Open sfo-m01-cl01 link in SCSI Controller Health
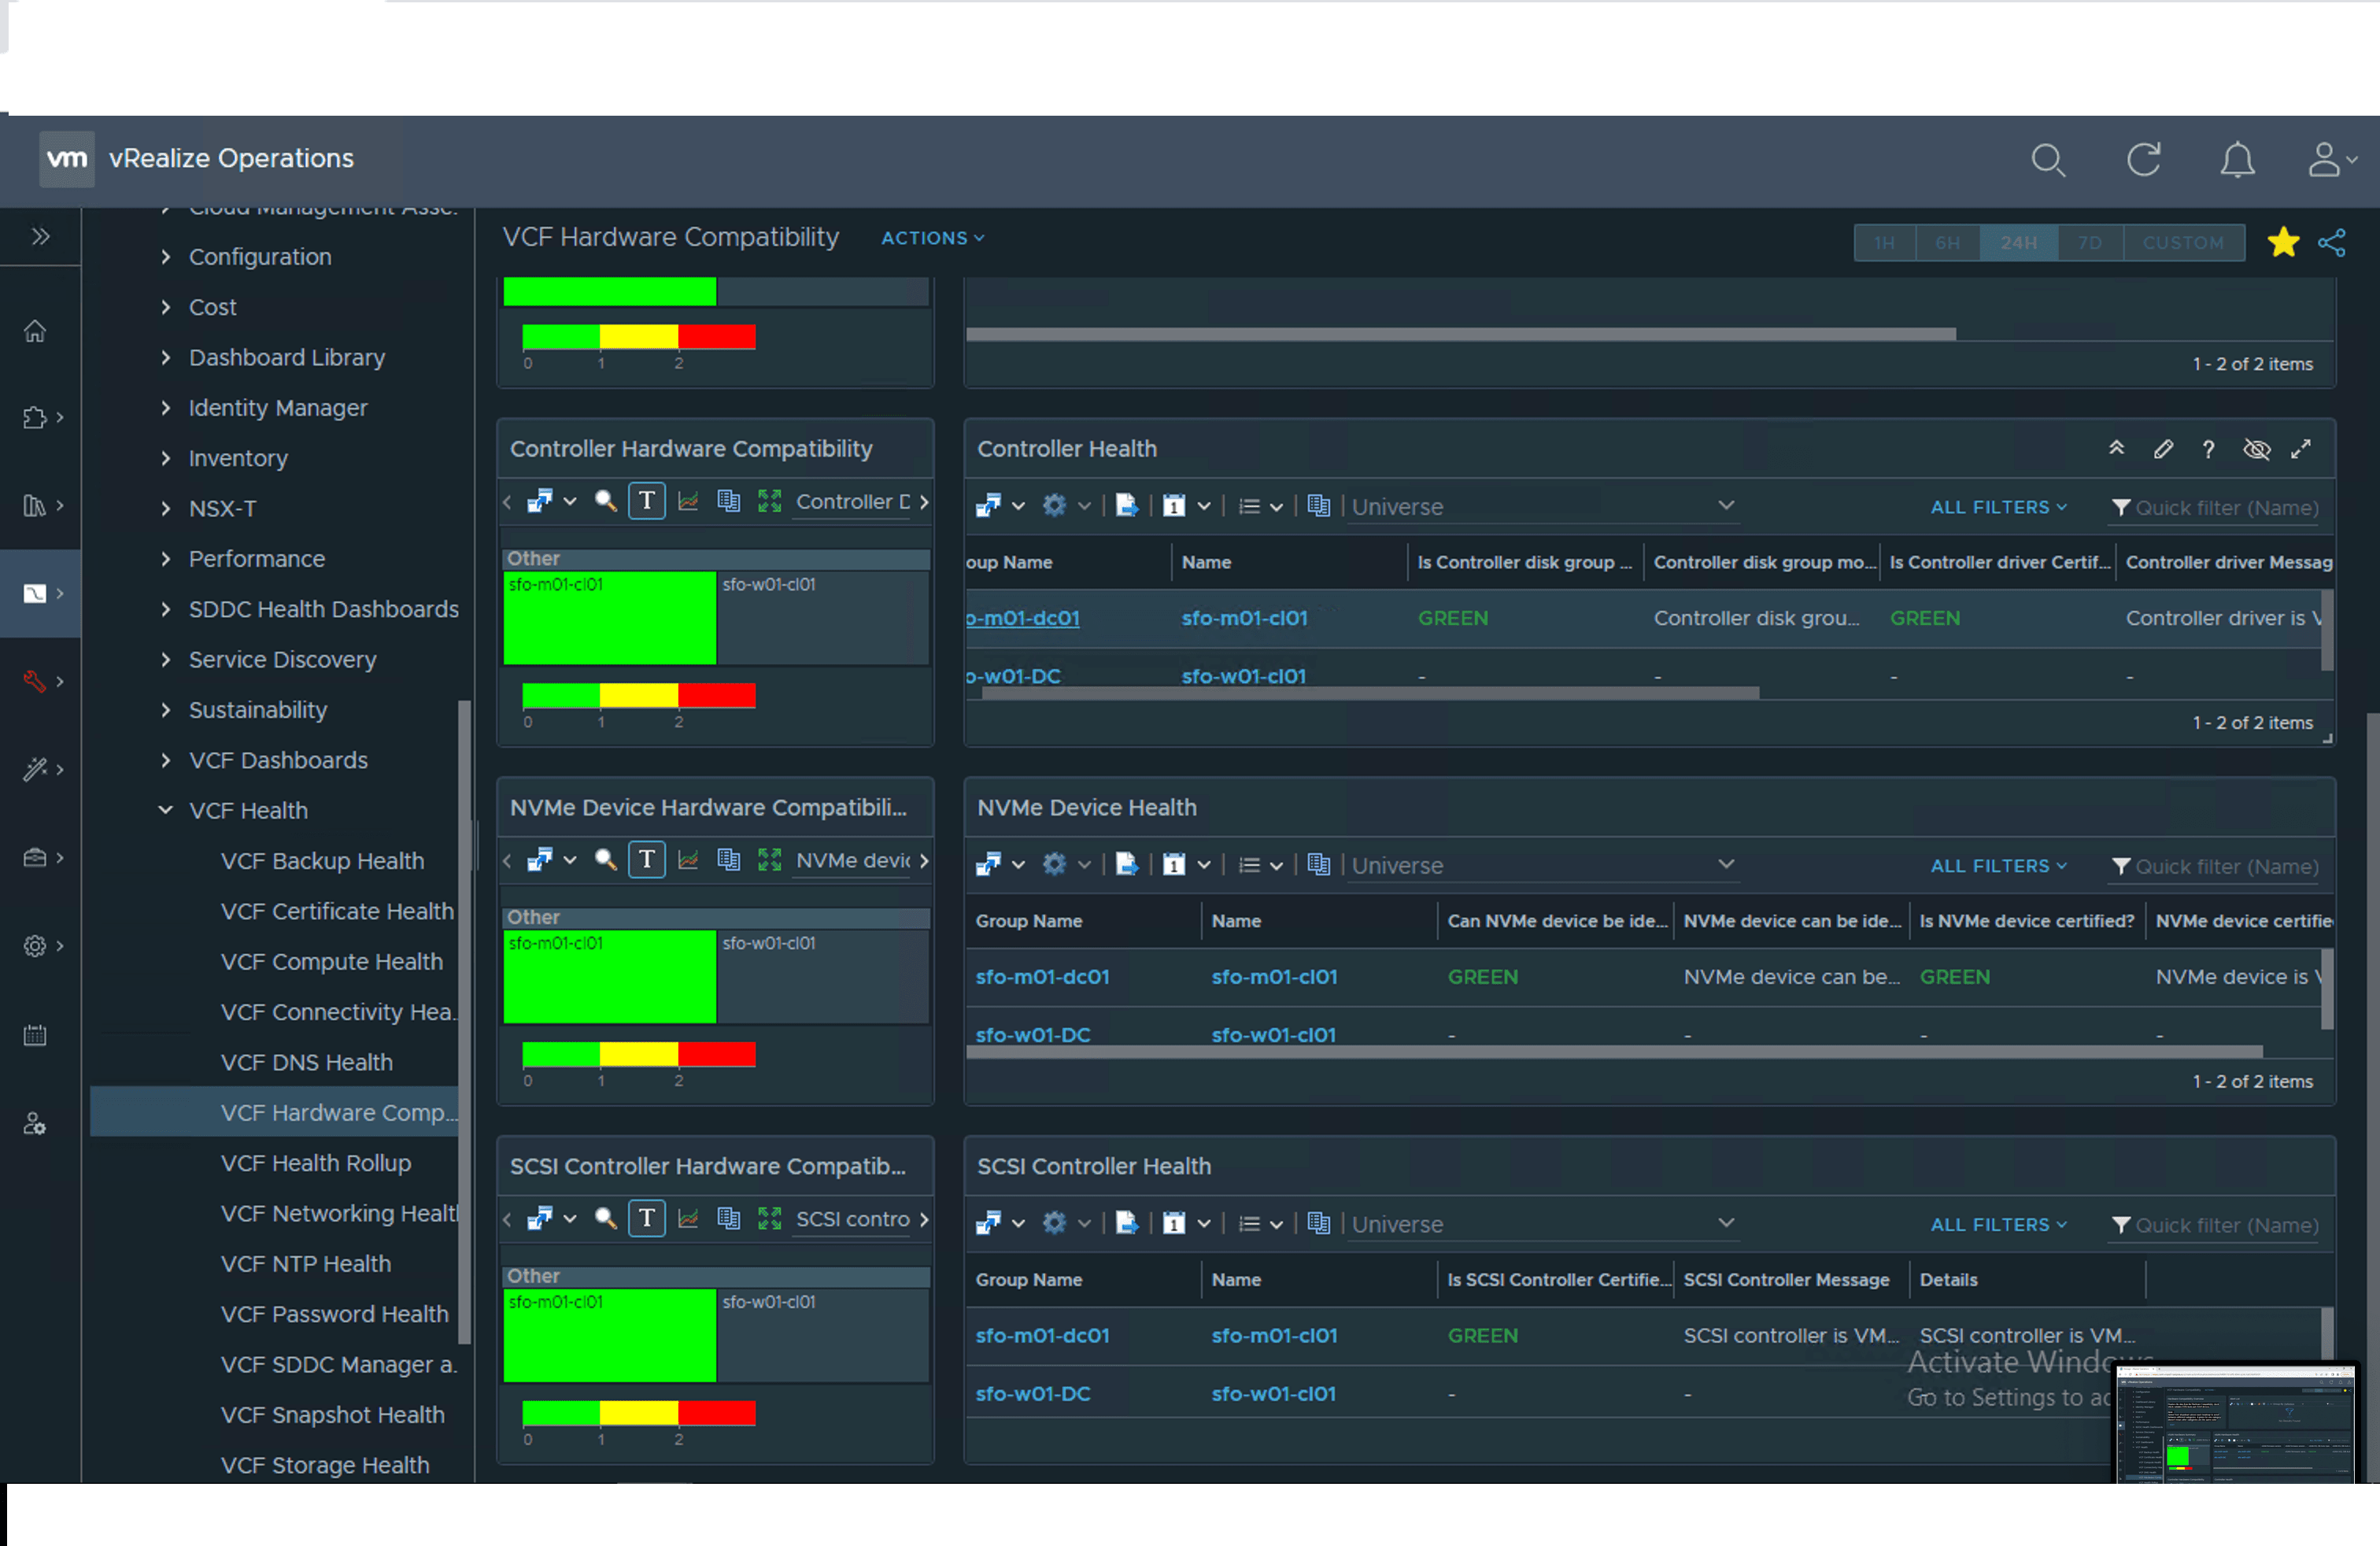Viewport: 2380px width, 1546px height. [x=1274, y=1336]
